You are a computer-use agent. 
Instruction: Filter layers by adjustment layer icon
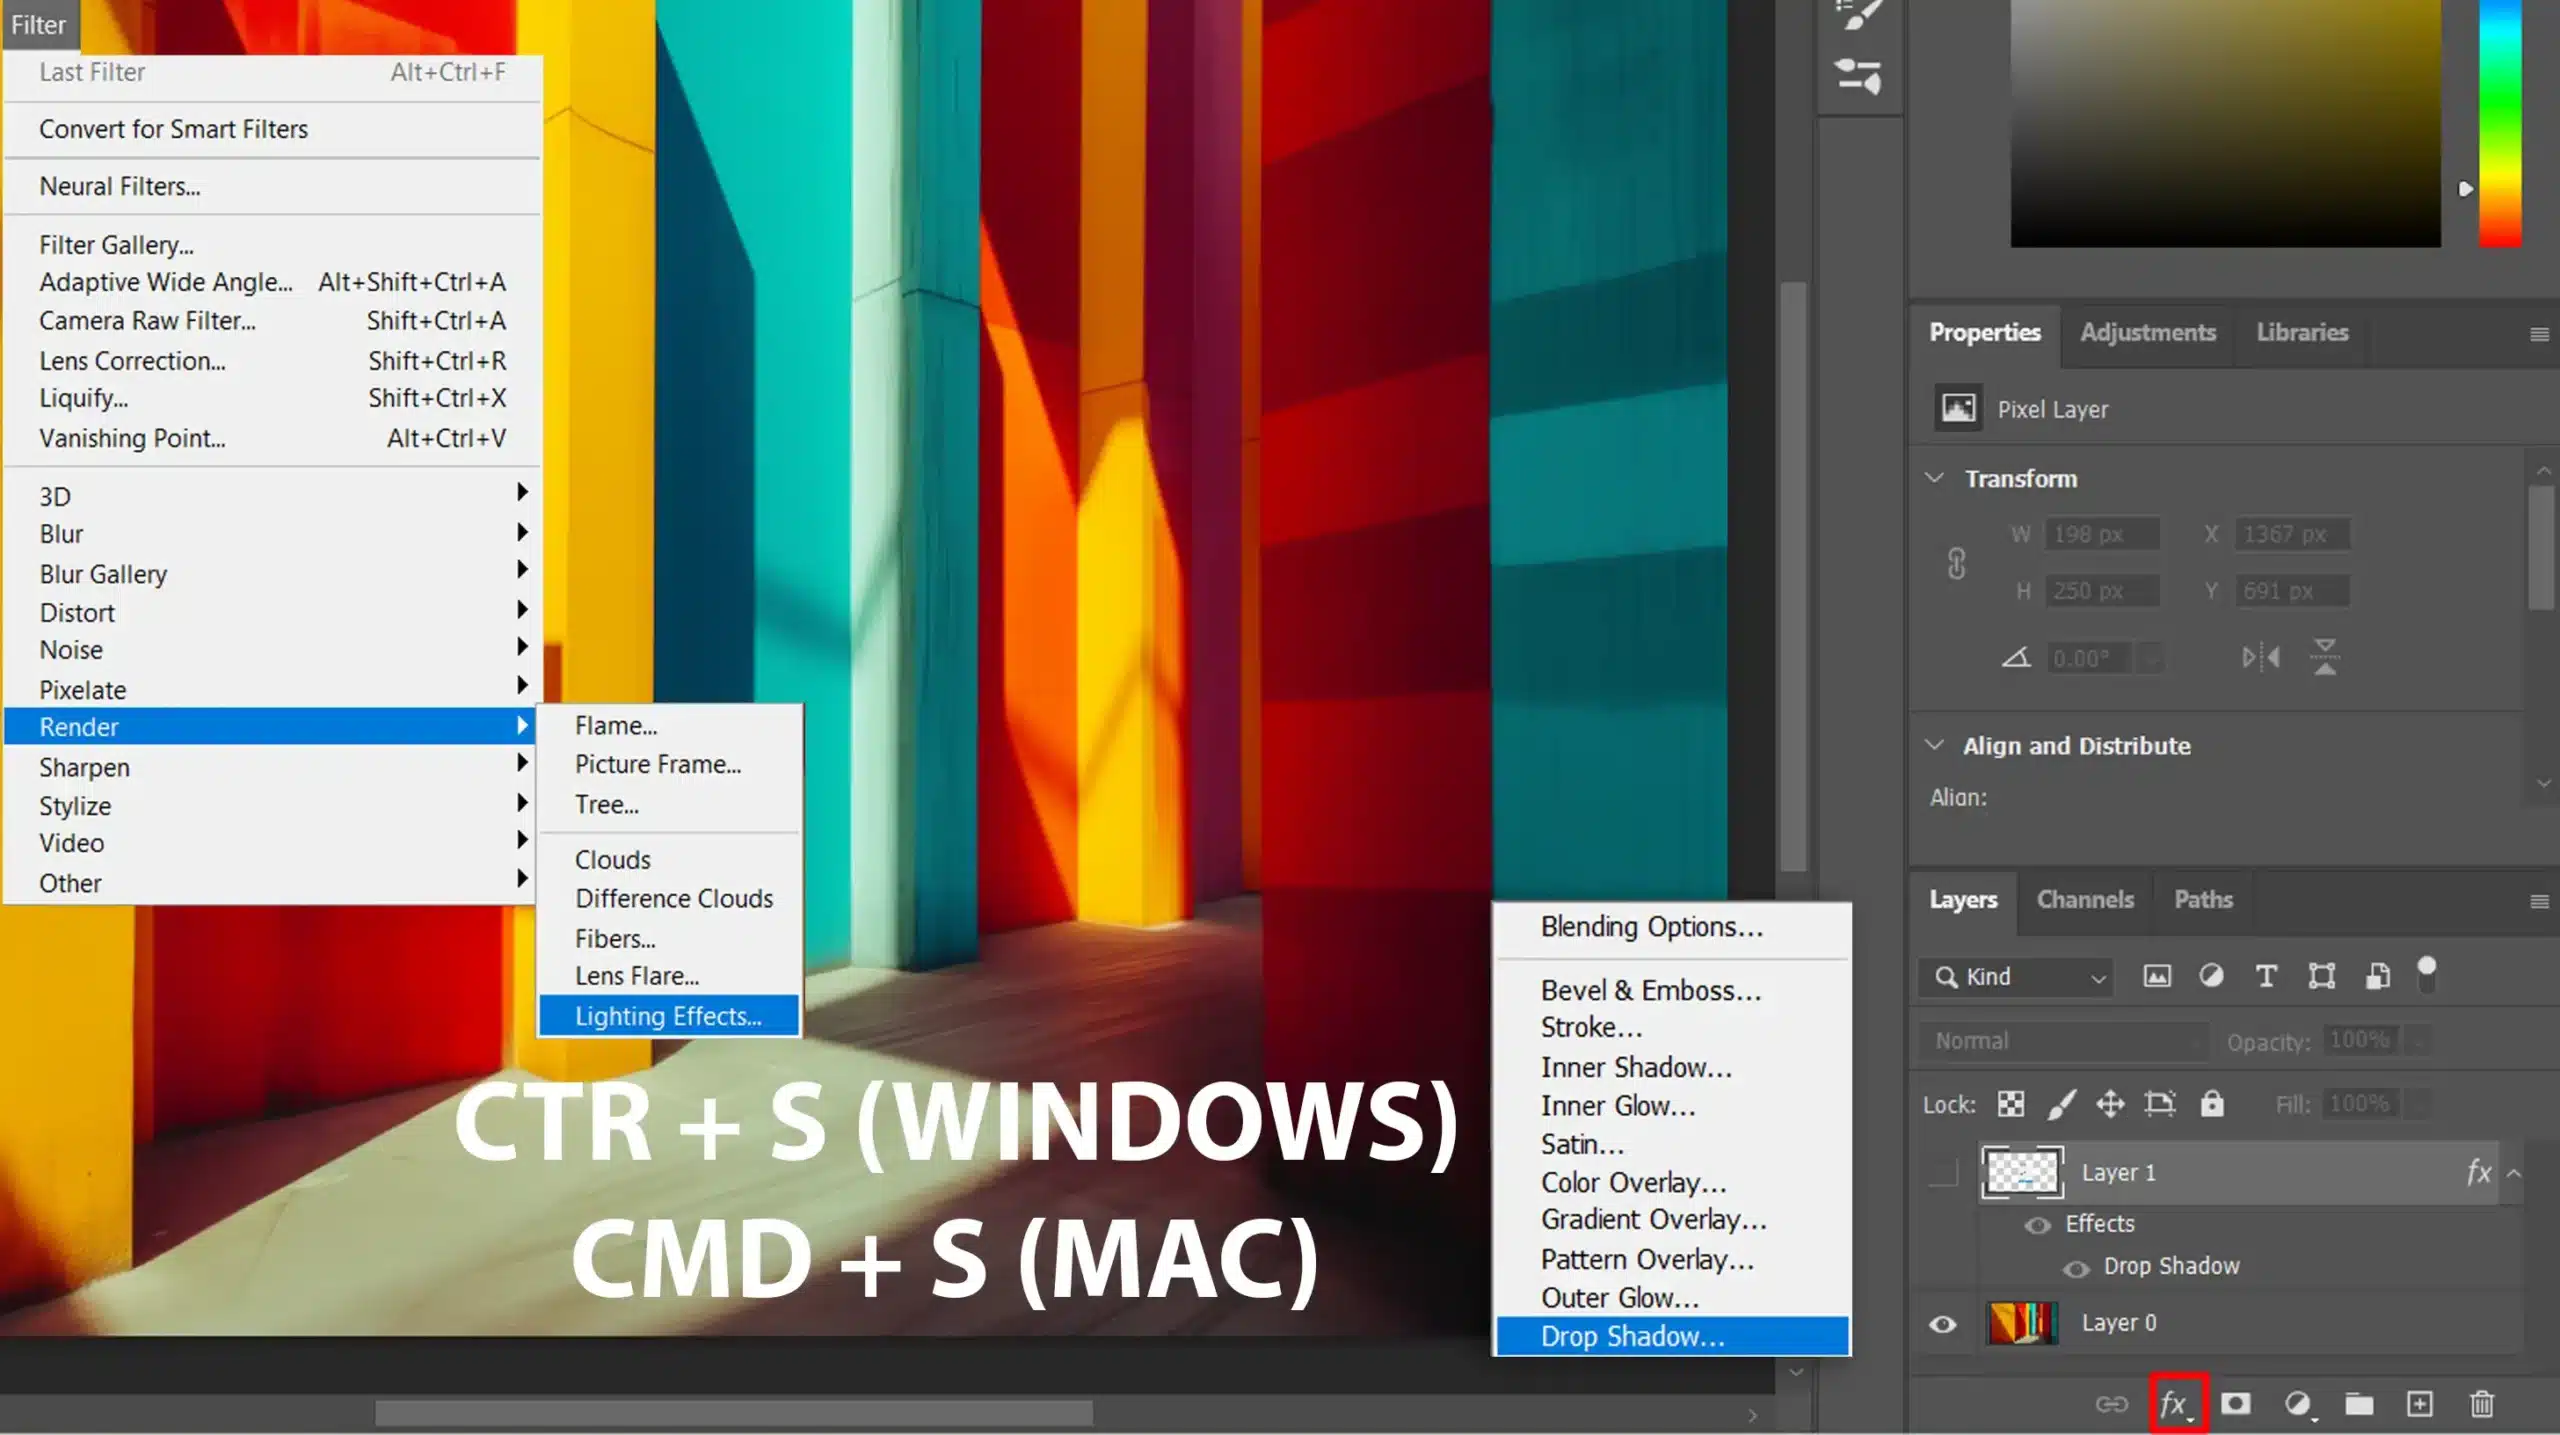2211,976
